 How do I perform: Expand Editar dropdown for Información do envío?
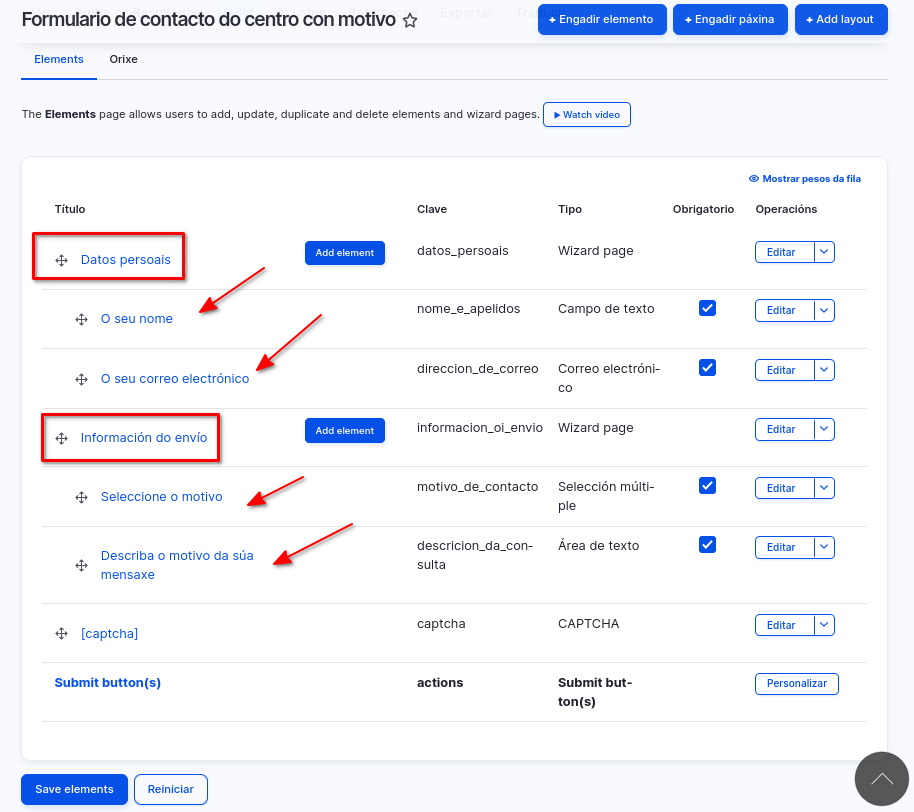pyautogui.click(x=824, y=429)
